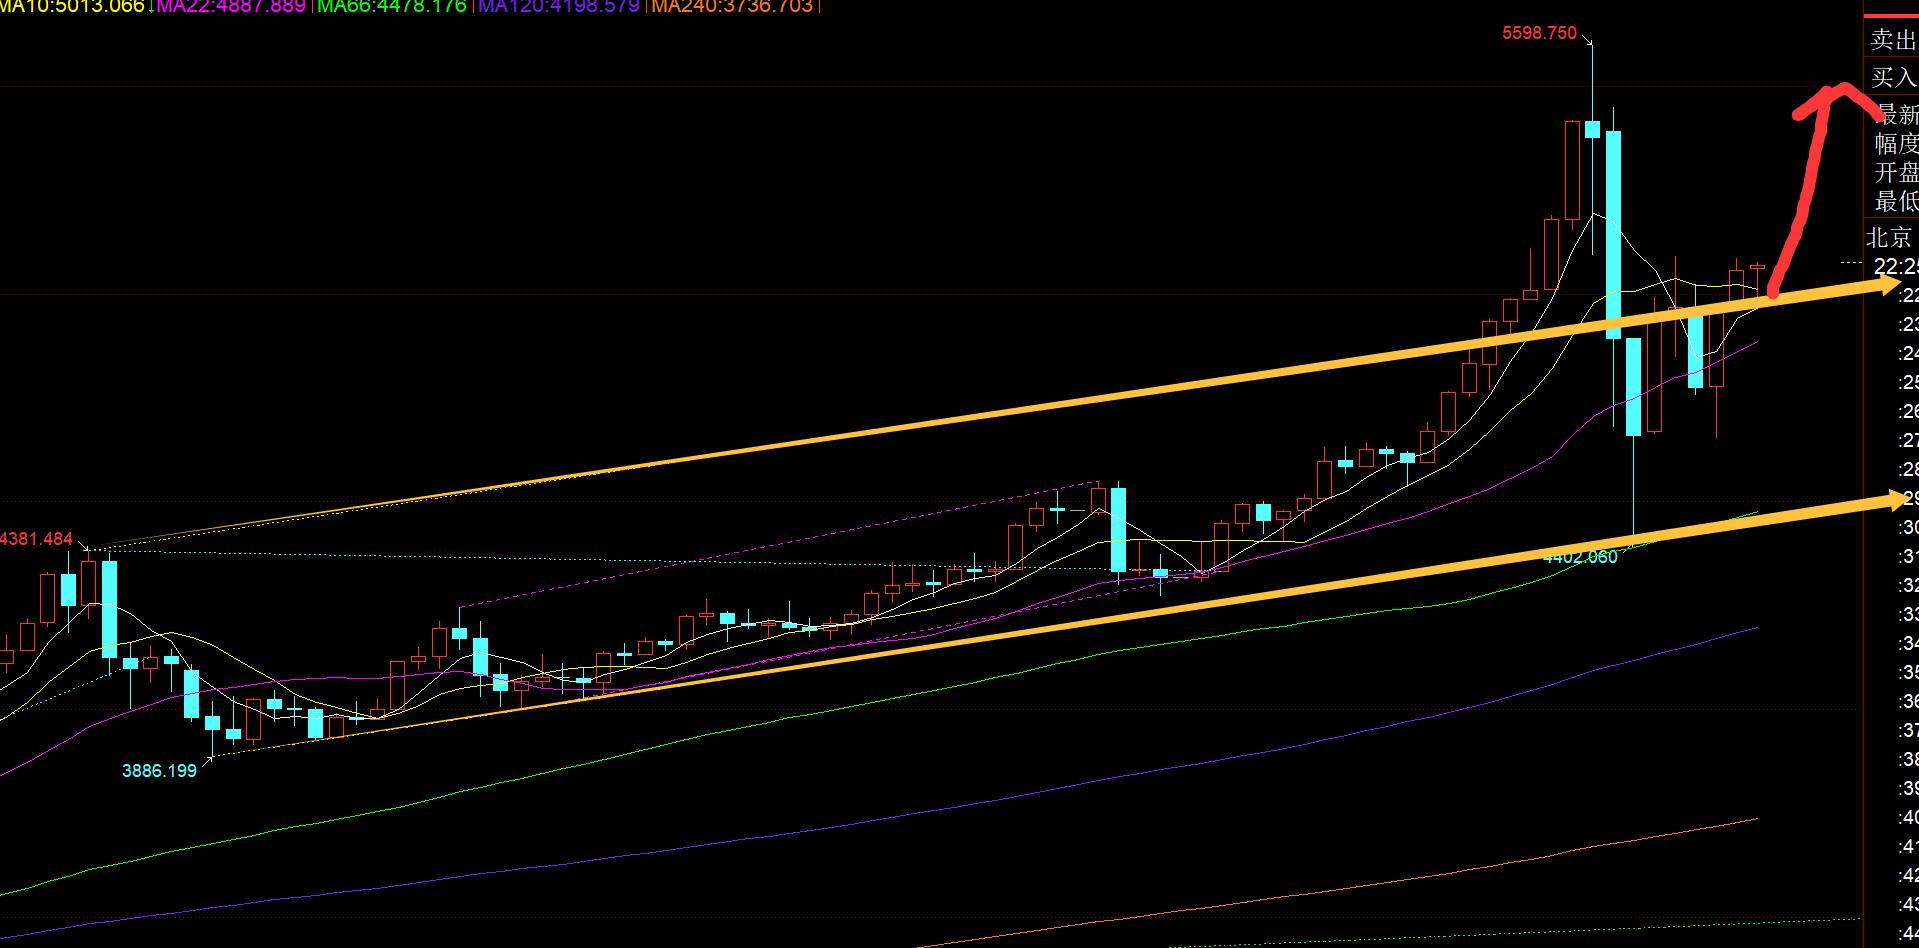Screen dimensions: 1919x948
Task: Click the 最低 (lowest price) field
Action: pyautogui.click(x=1896, y=201)
